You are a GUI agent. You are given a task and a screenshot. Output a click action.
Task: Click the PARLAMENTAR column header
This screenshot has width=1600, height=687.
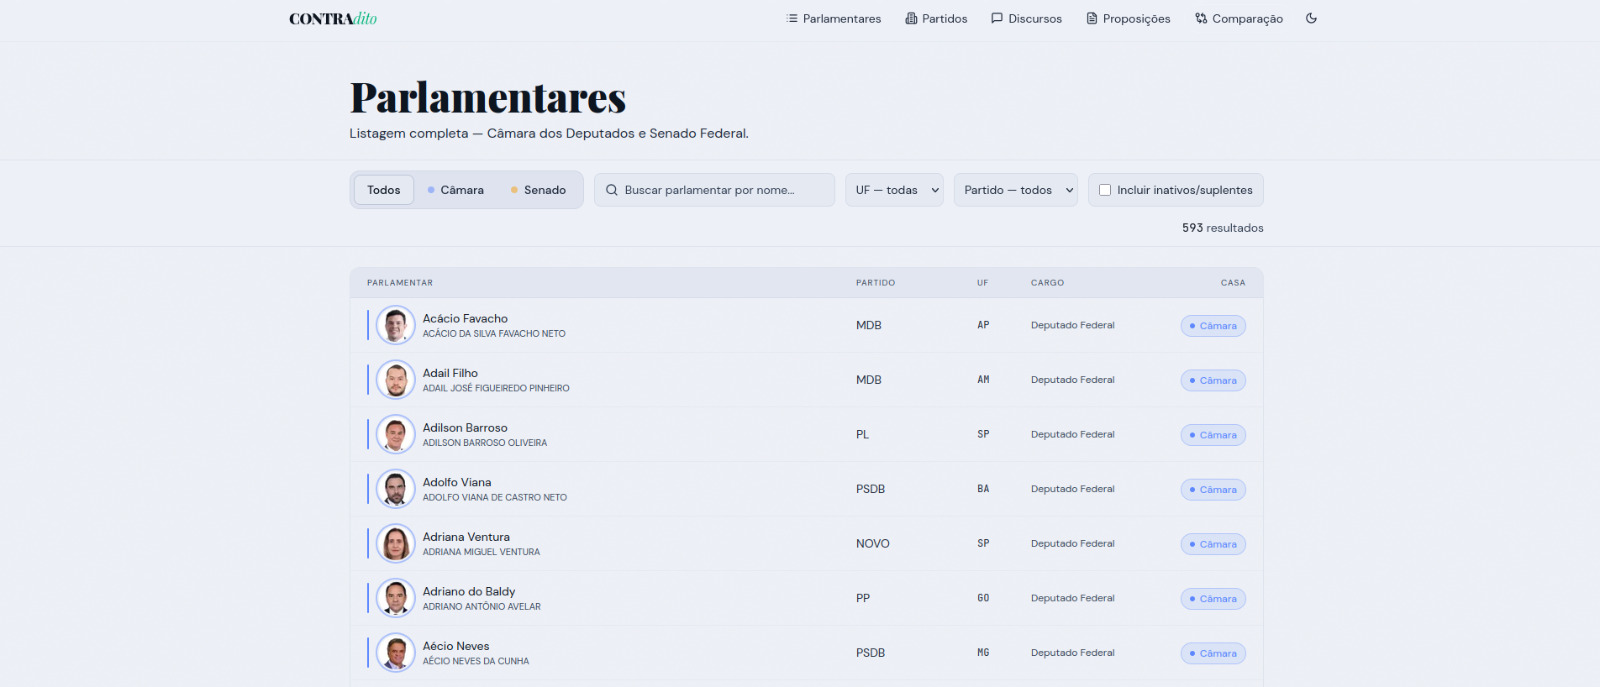point(400,283)
